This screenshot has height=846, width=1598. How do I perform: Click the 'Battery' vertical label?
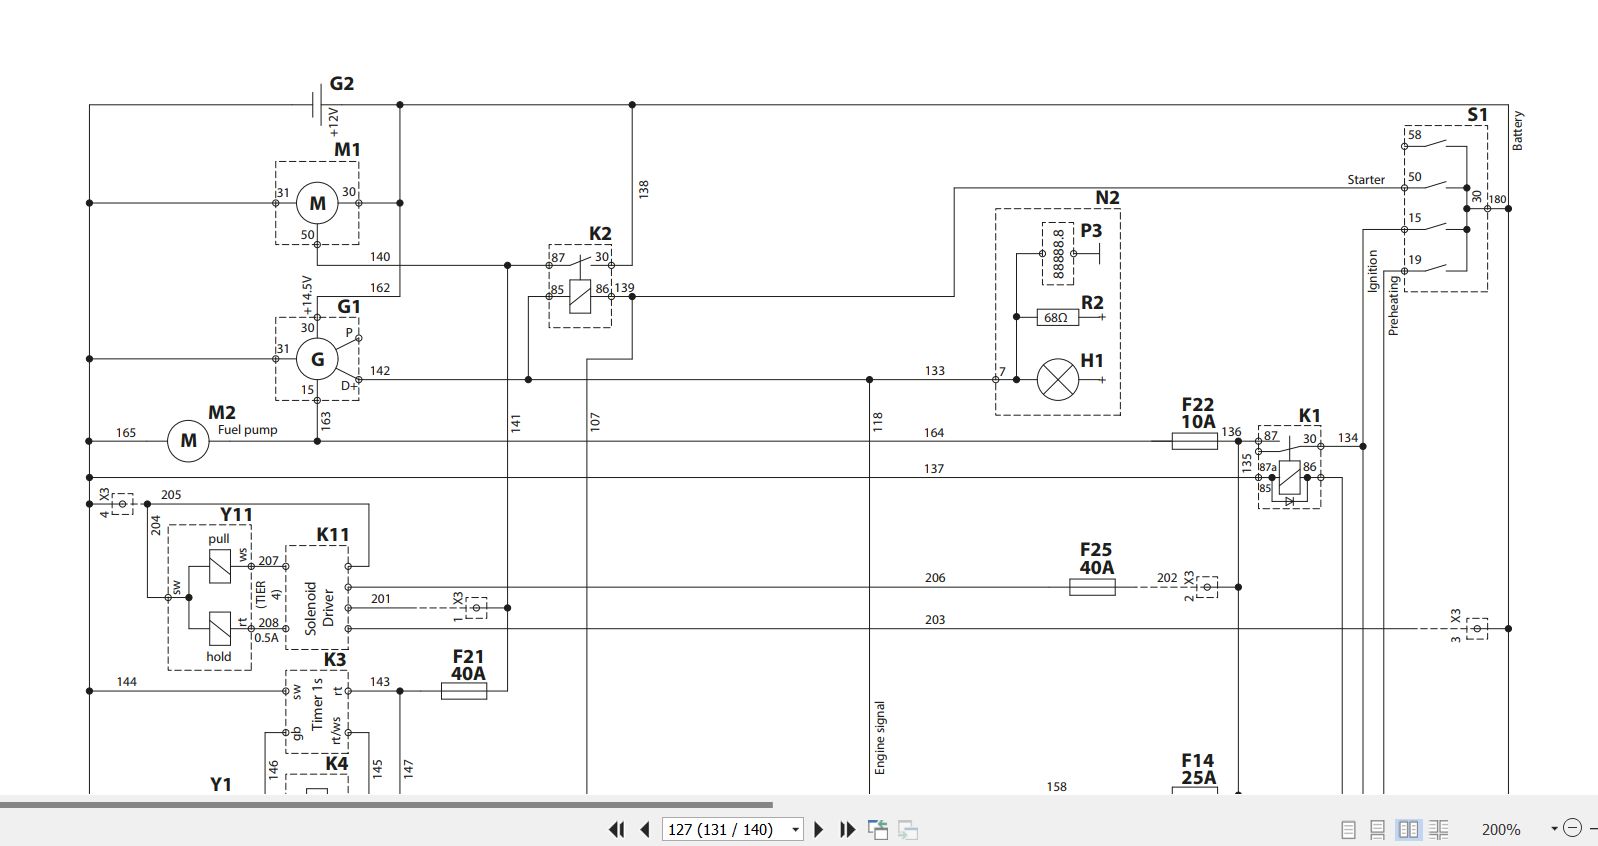tap(1517, 131)
